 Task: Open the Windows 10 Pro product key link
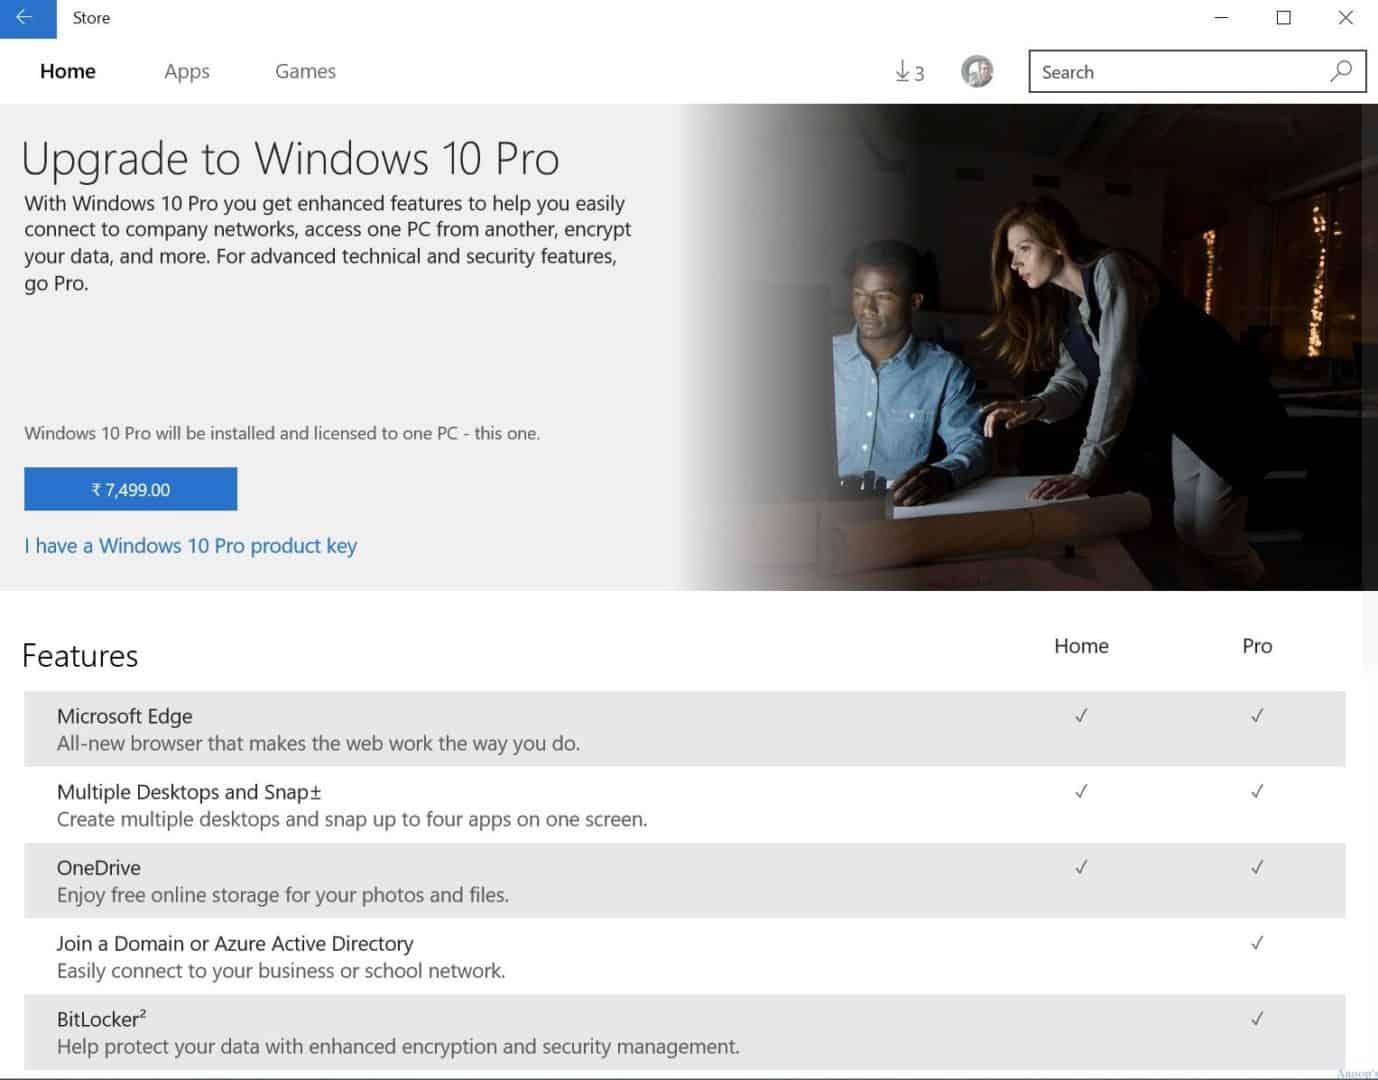[x=190, y=546]
